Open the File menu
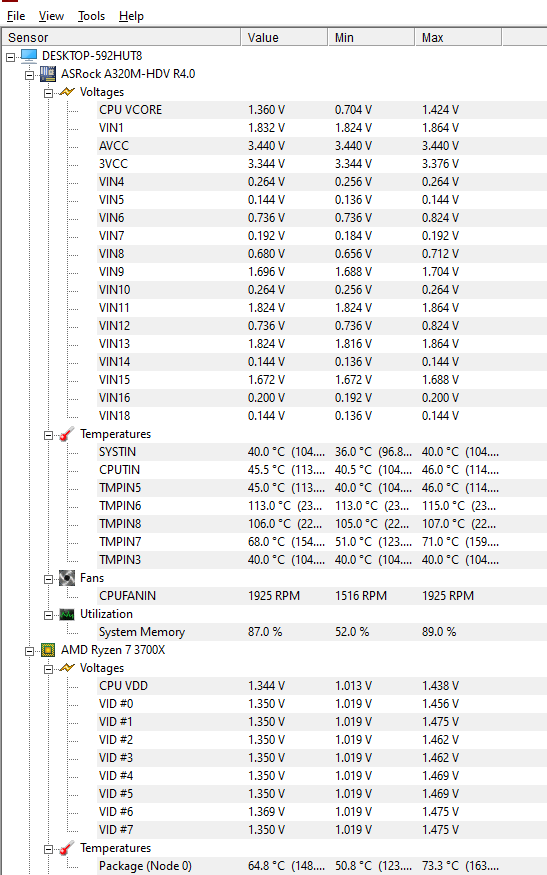The height and width of the screenshot is (875, 547). point(16,16)
